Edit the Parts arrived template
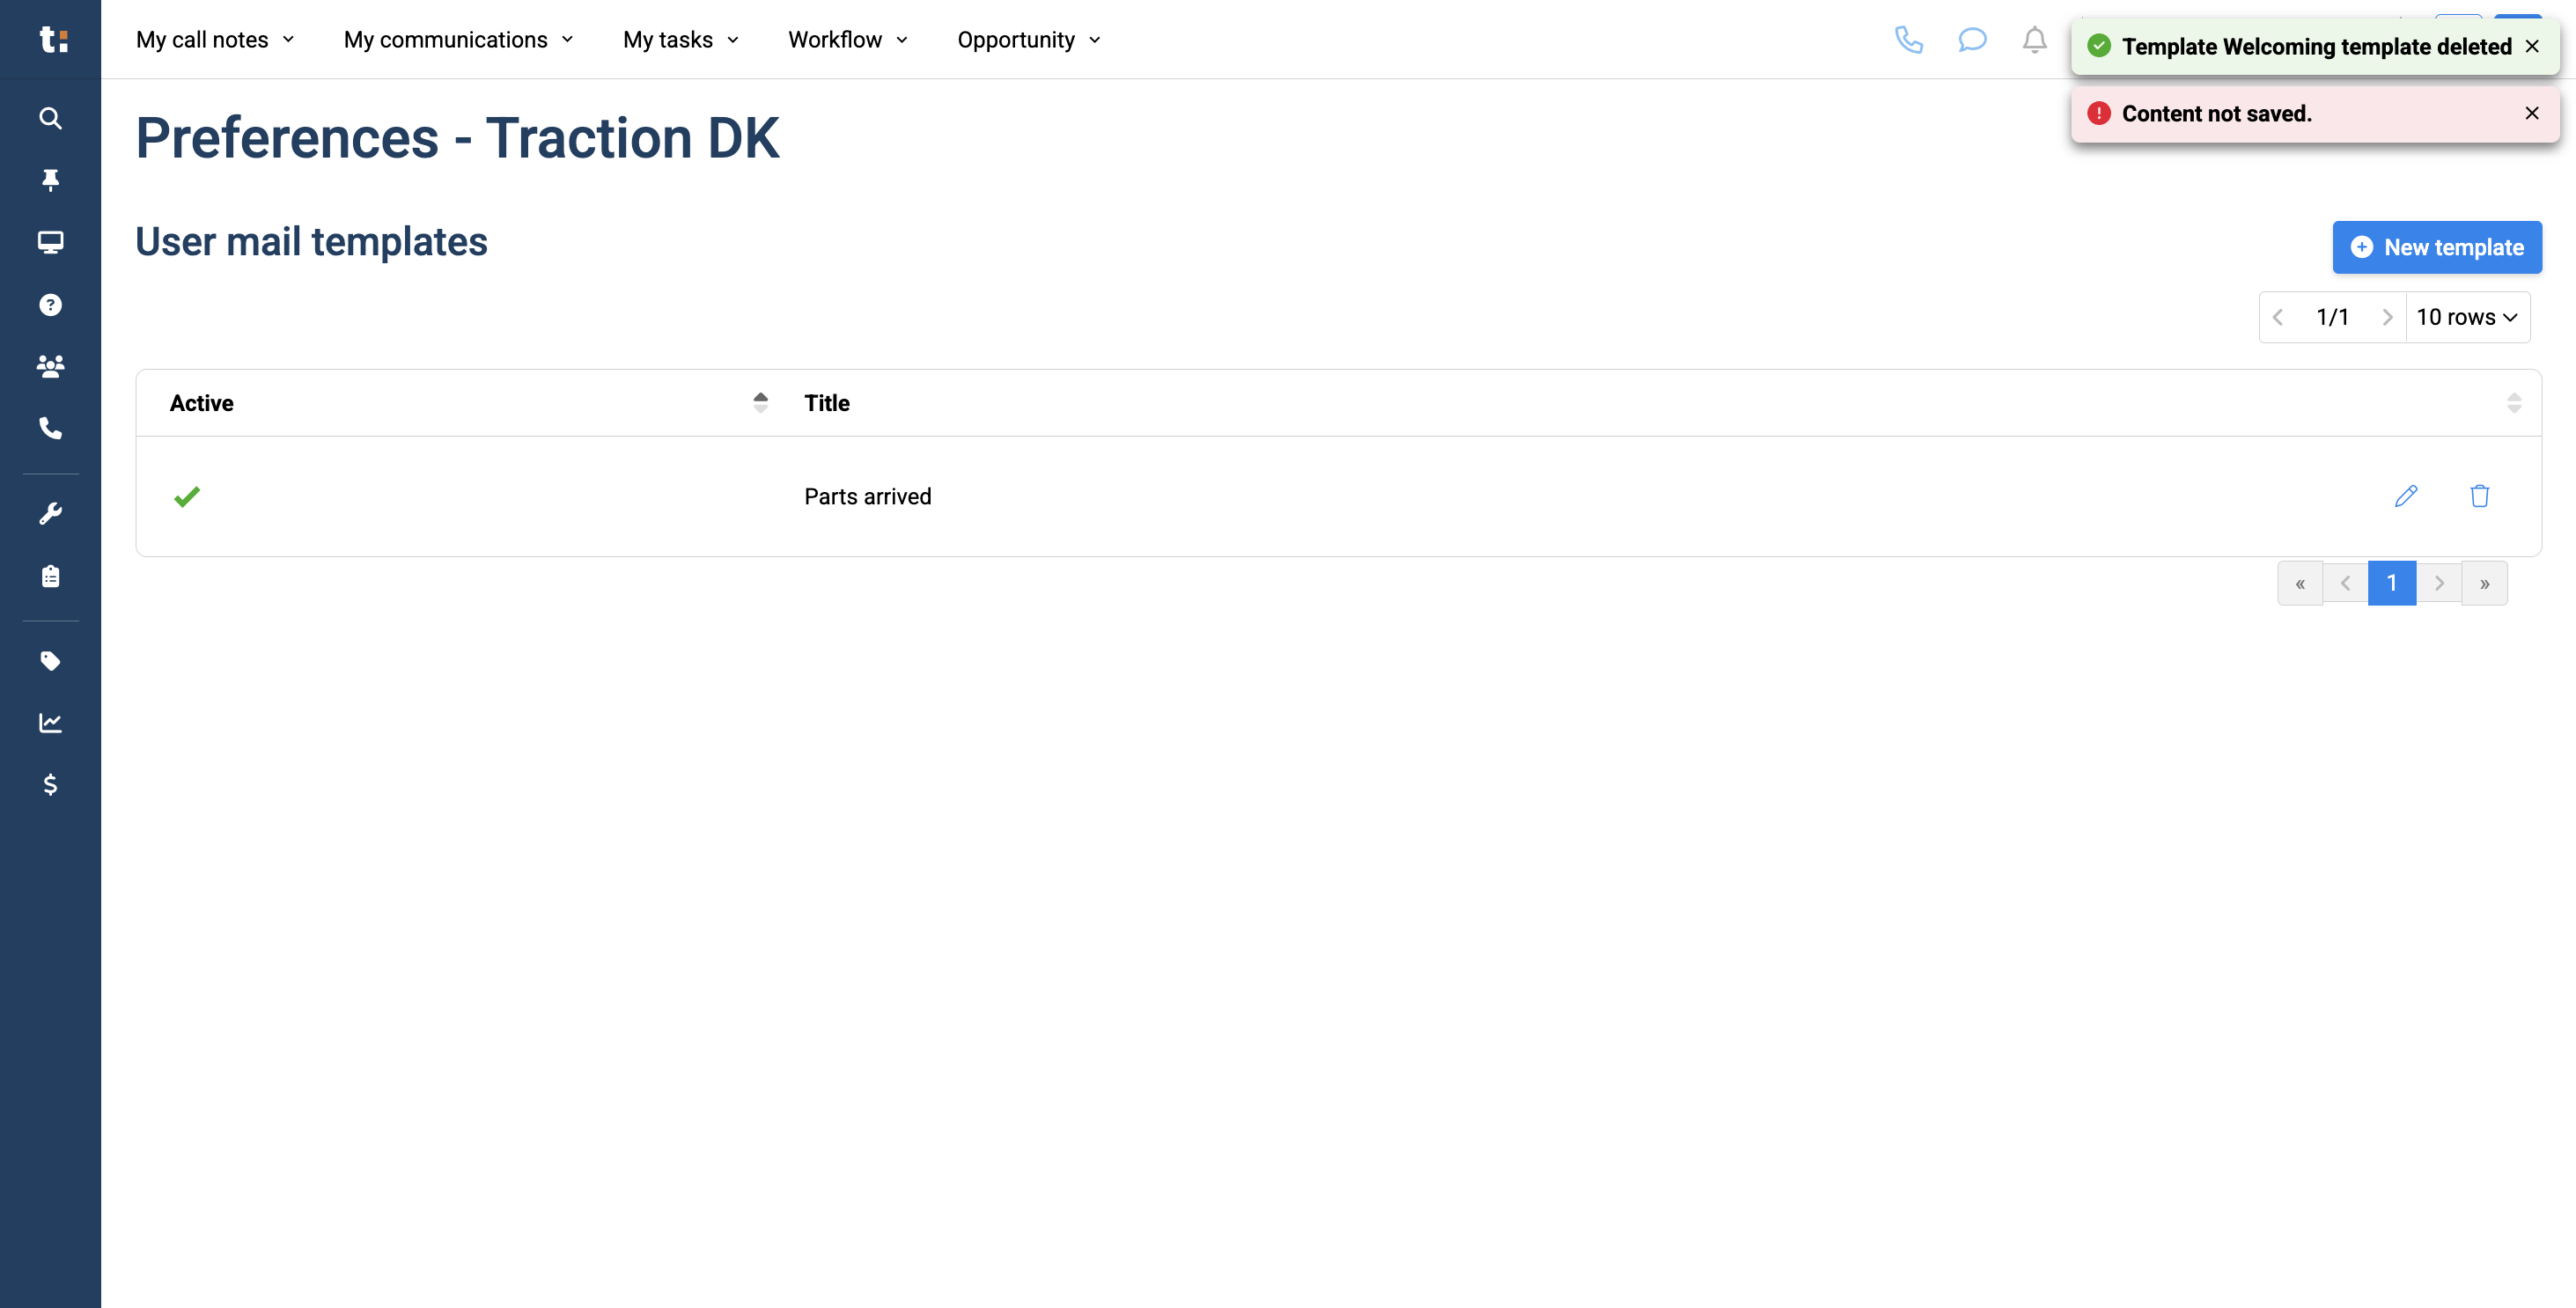Image resolution: width=2576 pixels, height=1308 pixels. (2405, 496)
